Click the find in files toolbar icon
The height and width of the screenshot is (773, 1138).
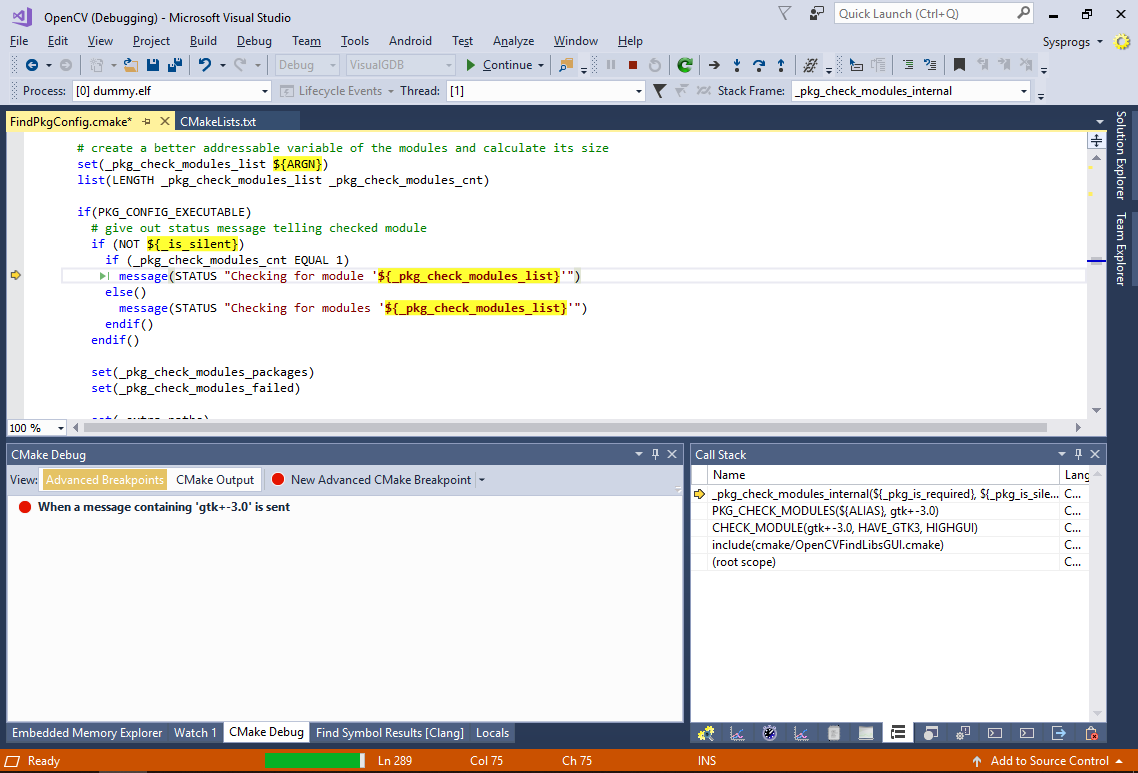565,65
